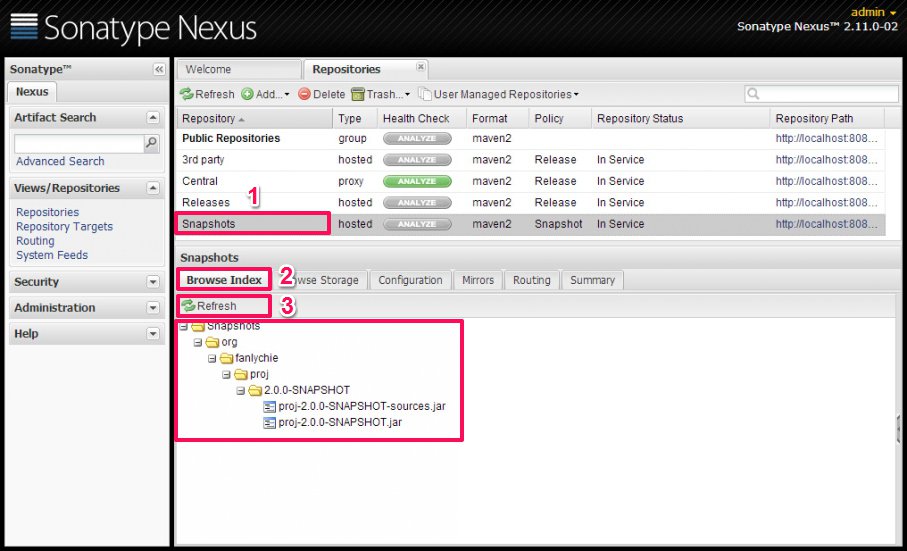Select the Public Repositories row
This screenshot has width=907, height=551.
coord(530,138)
